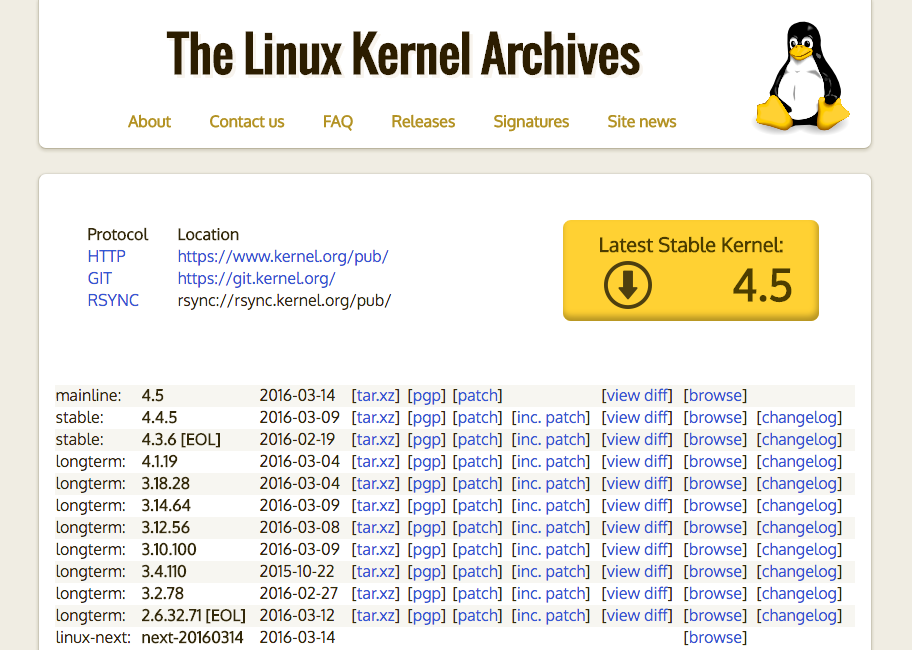Open inc. patch for longterm 3.4.110
Image resolution: width=912 pixels, height=650 pixels.
[551, 572]
